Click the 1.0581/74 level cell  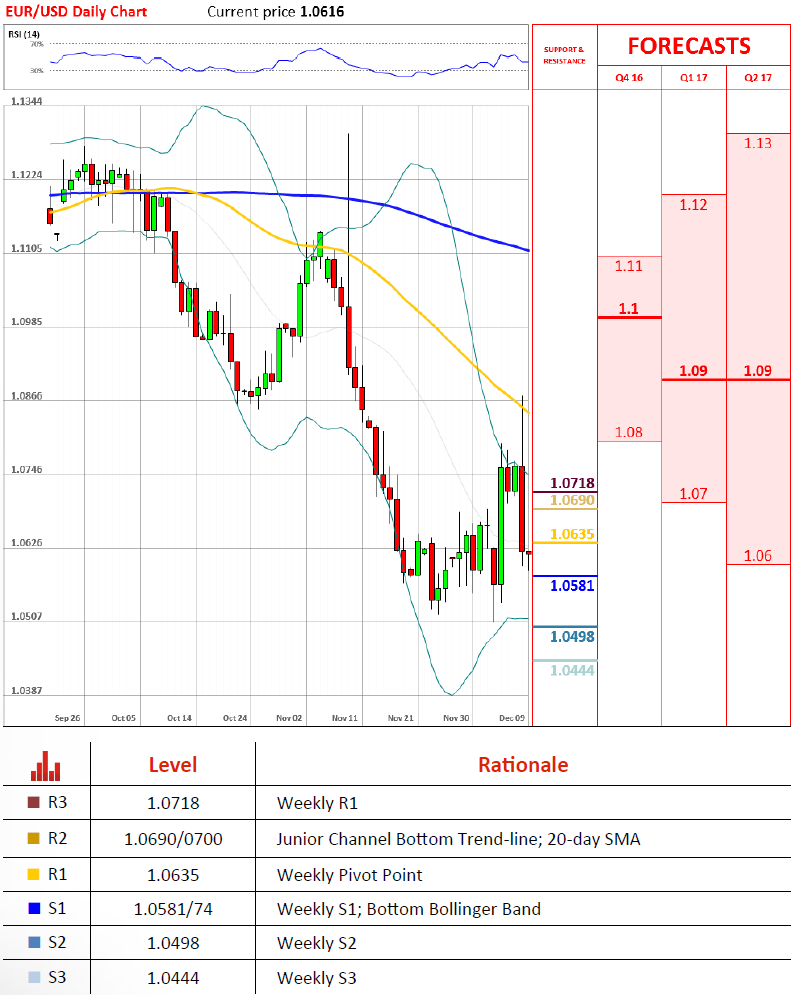(x=173, y=909)
